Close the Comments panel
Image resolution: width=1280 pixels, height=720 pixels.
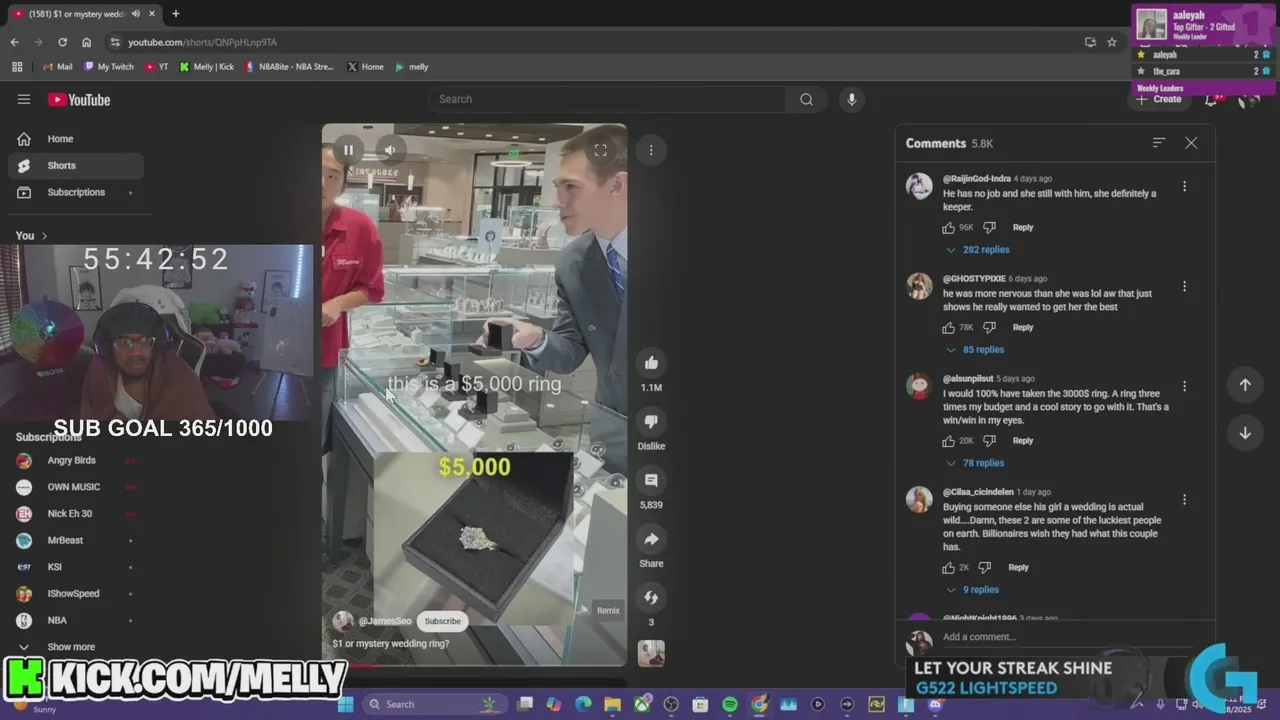[1191, 143]
